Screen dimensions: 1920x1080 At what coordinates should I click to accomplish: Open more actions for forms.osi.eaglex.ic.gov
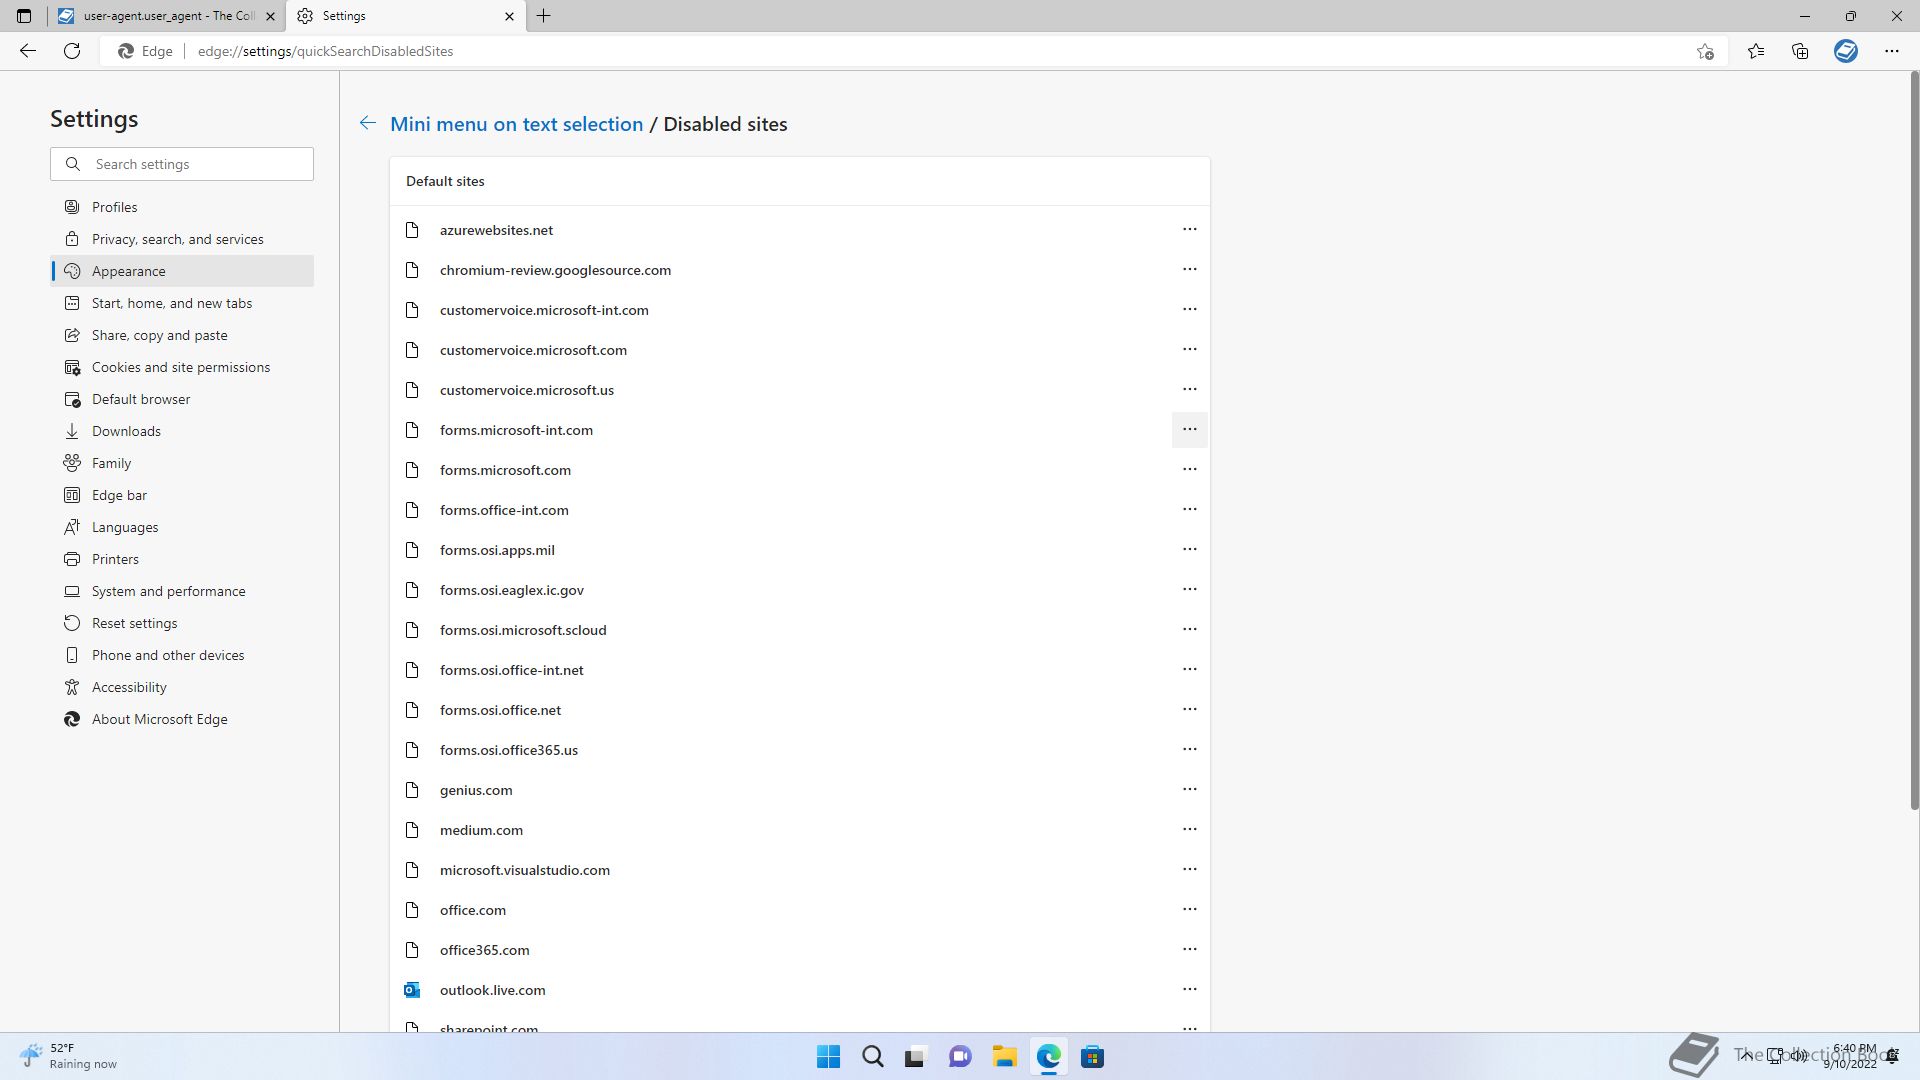pyautogui.click(x=1189, y=590)
